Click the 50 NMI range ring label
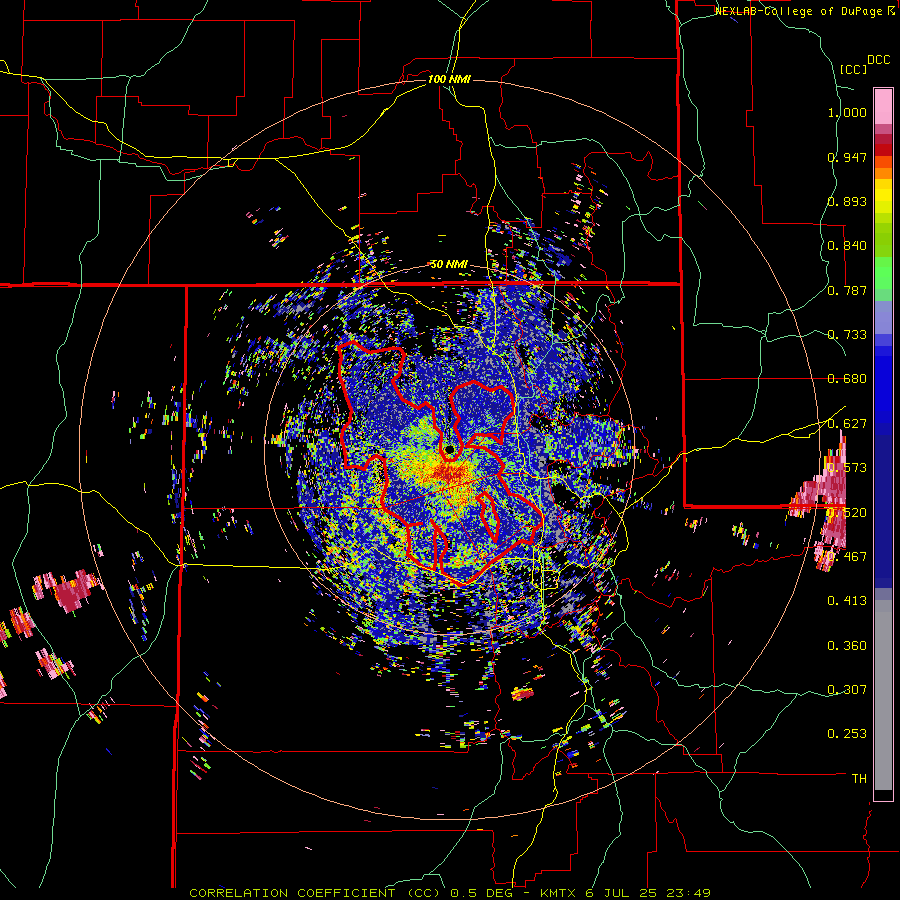The width and height of the screenshot is (900, 900). coord(449,265)
